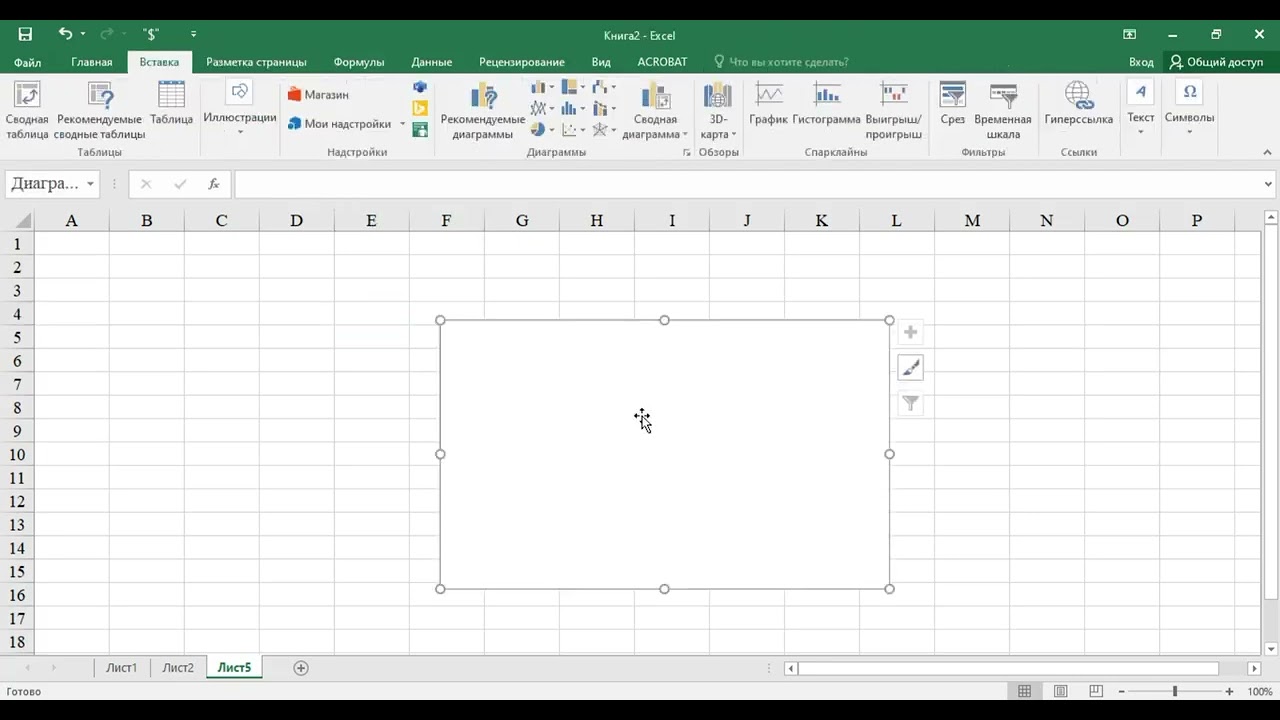Image resolution: width=1280 pixels, height=720 pixels.
Task: Open chart filters funnel button
Action: point(910,403)
